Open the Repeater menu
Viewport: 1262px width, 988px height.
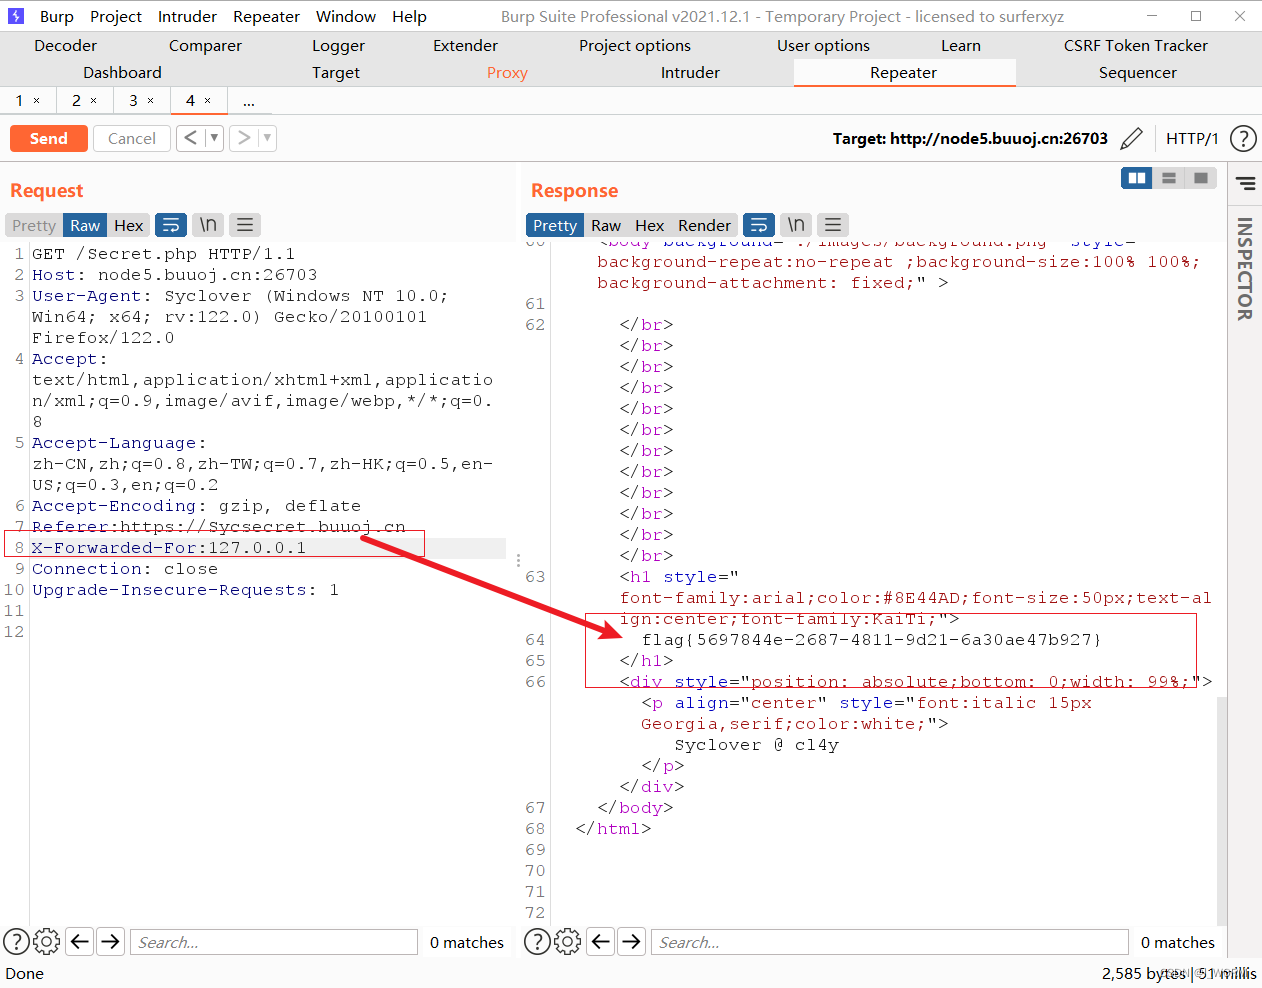(266, 16)
